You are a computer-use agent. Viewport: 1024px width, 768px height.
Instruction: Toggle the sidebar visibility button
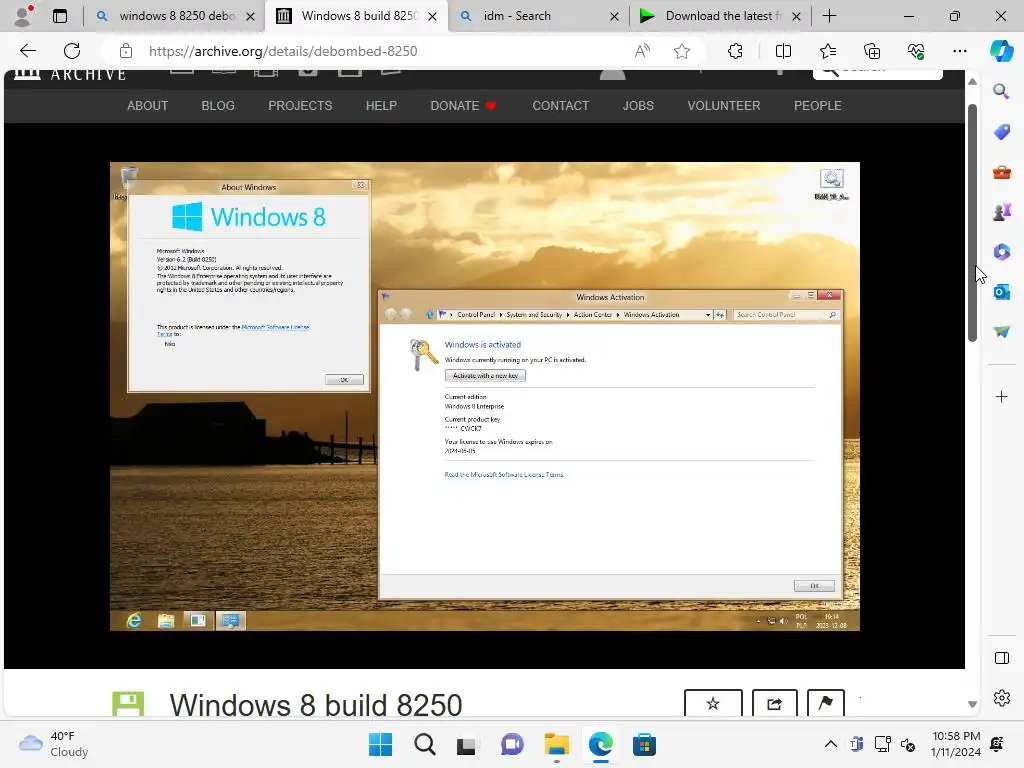click(1001, 658)
